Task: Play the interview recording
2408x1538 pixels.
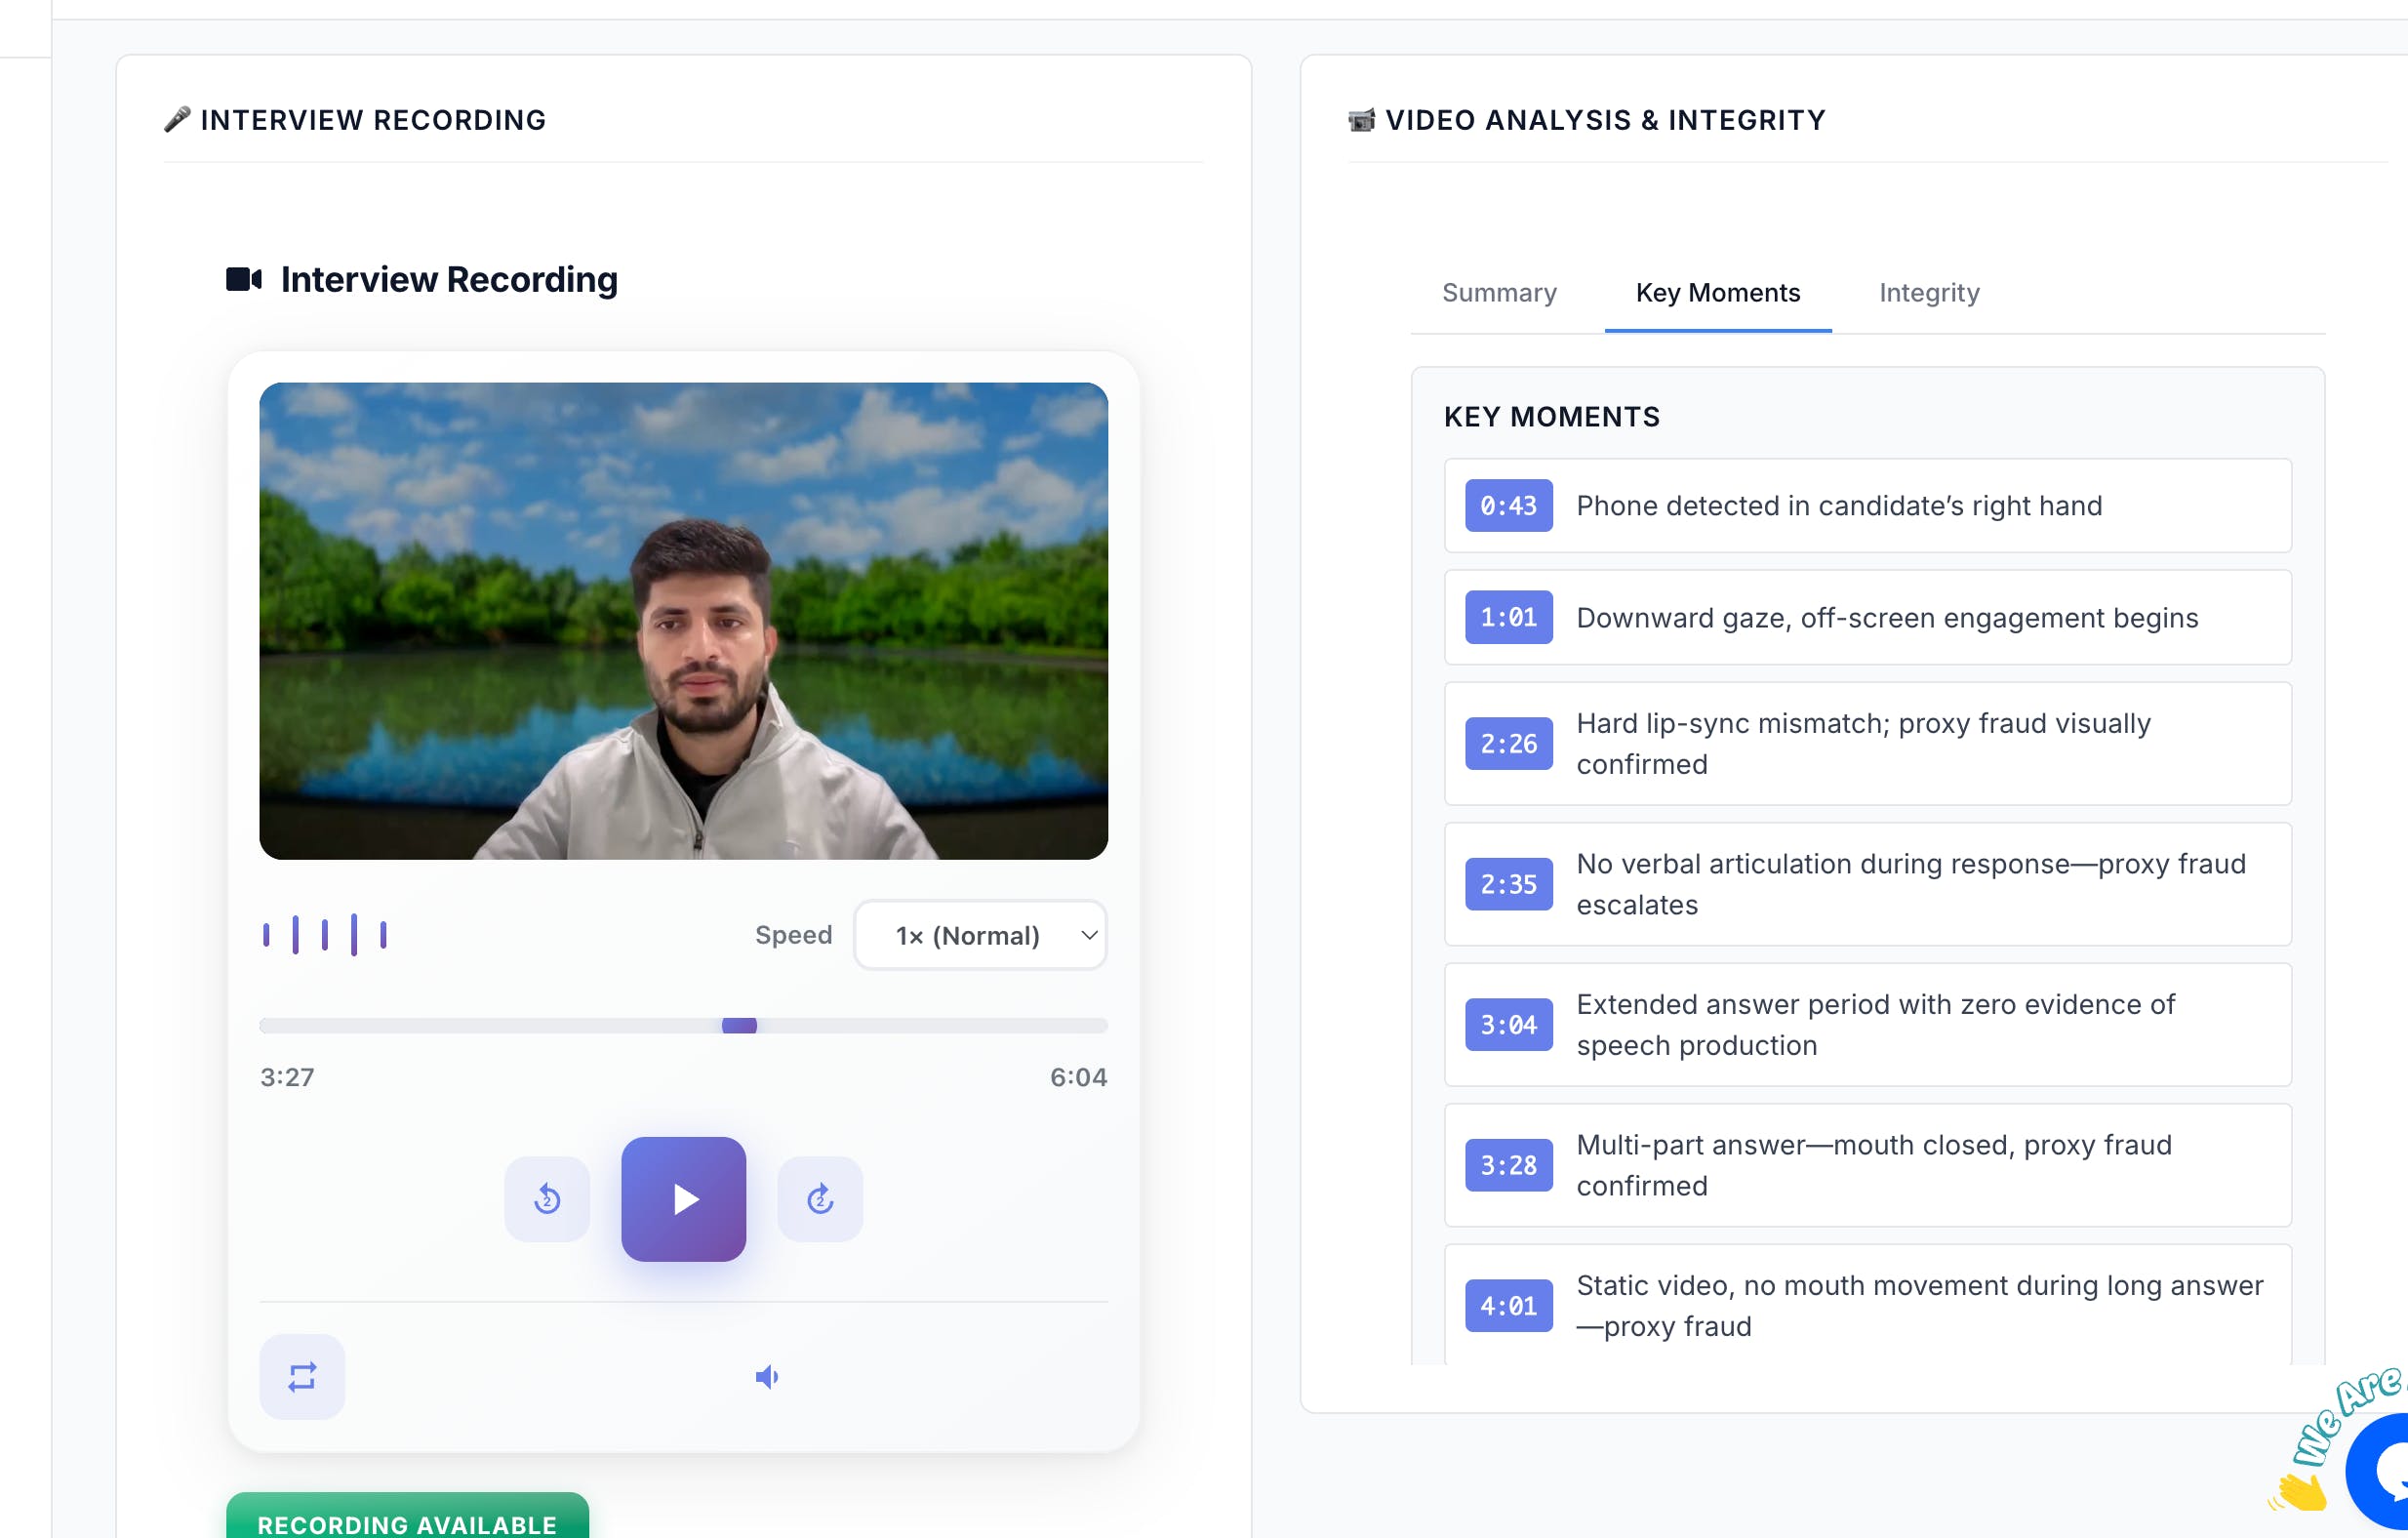Action: pos(683,1198)
